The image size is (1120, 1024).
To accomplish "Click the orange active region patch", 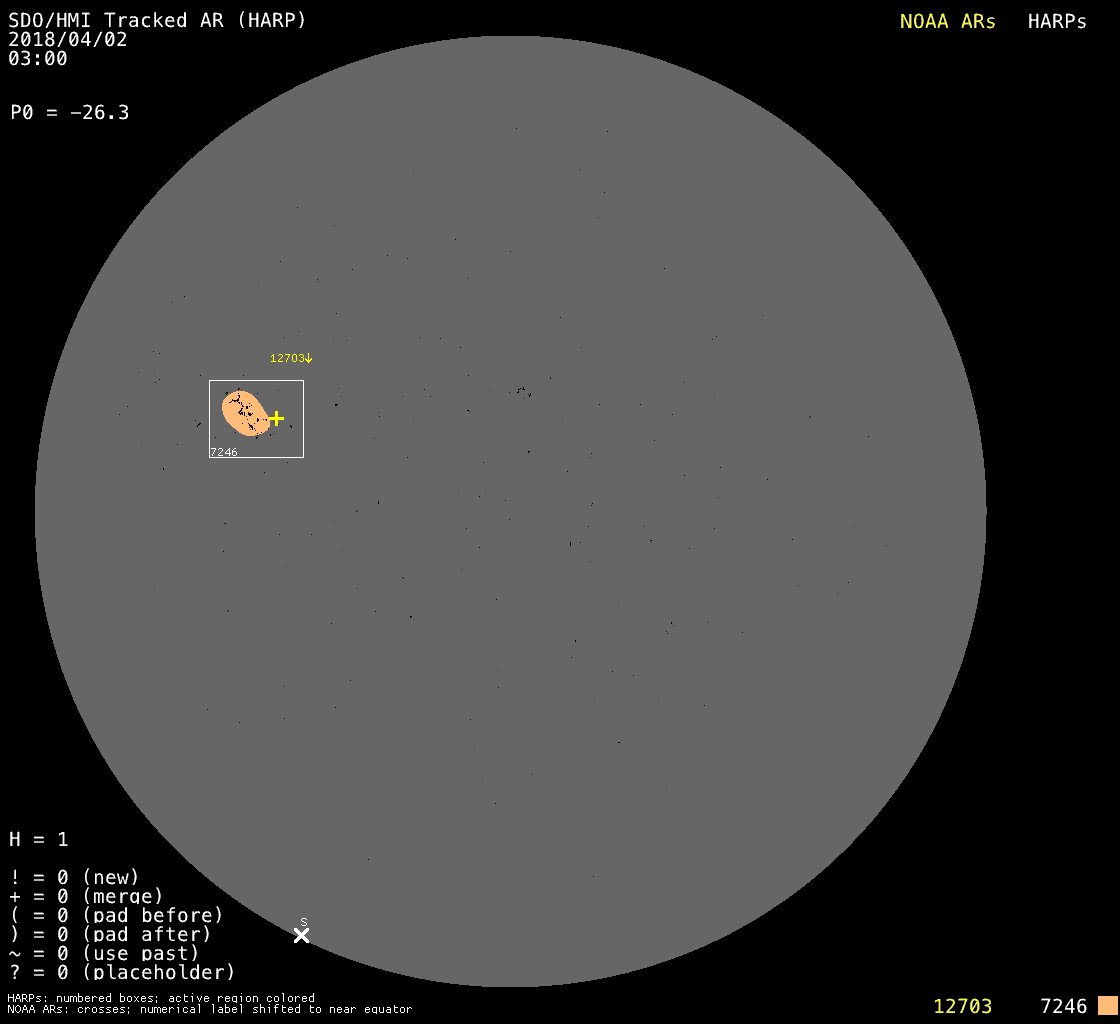I will point(243,413).
